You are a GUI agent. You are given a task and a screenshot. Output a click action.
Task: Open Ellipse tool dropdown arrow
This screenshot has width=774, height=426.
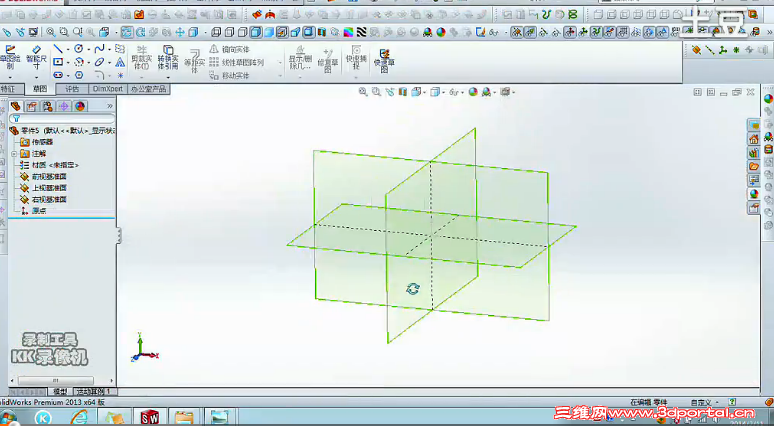pyautogui.click(x=109, y=63)
